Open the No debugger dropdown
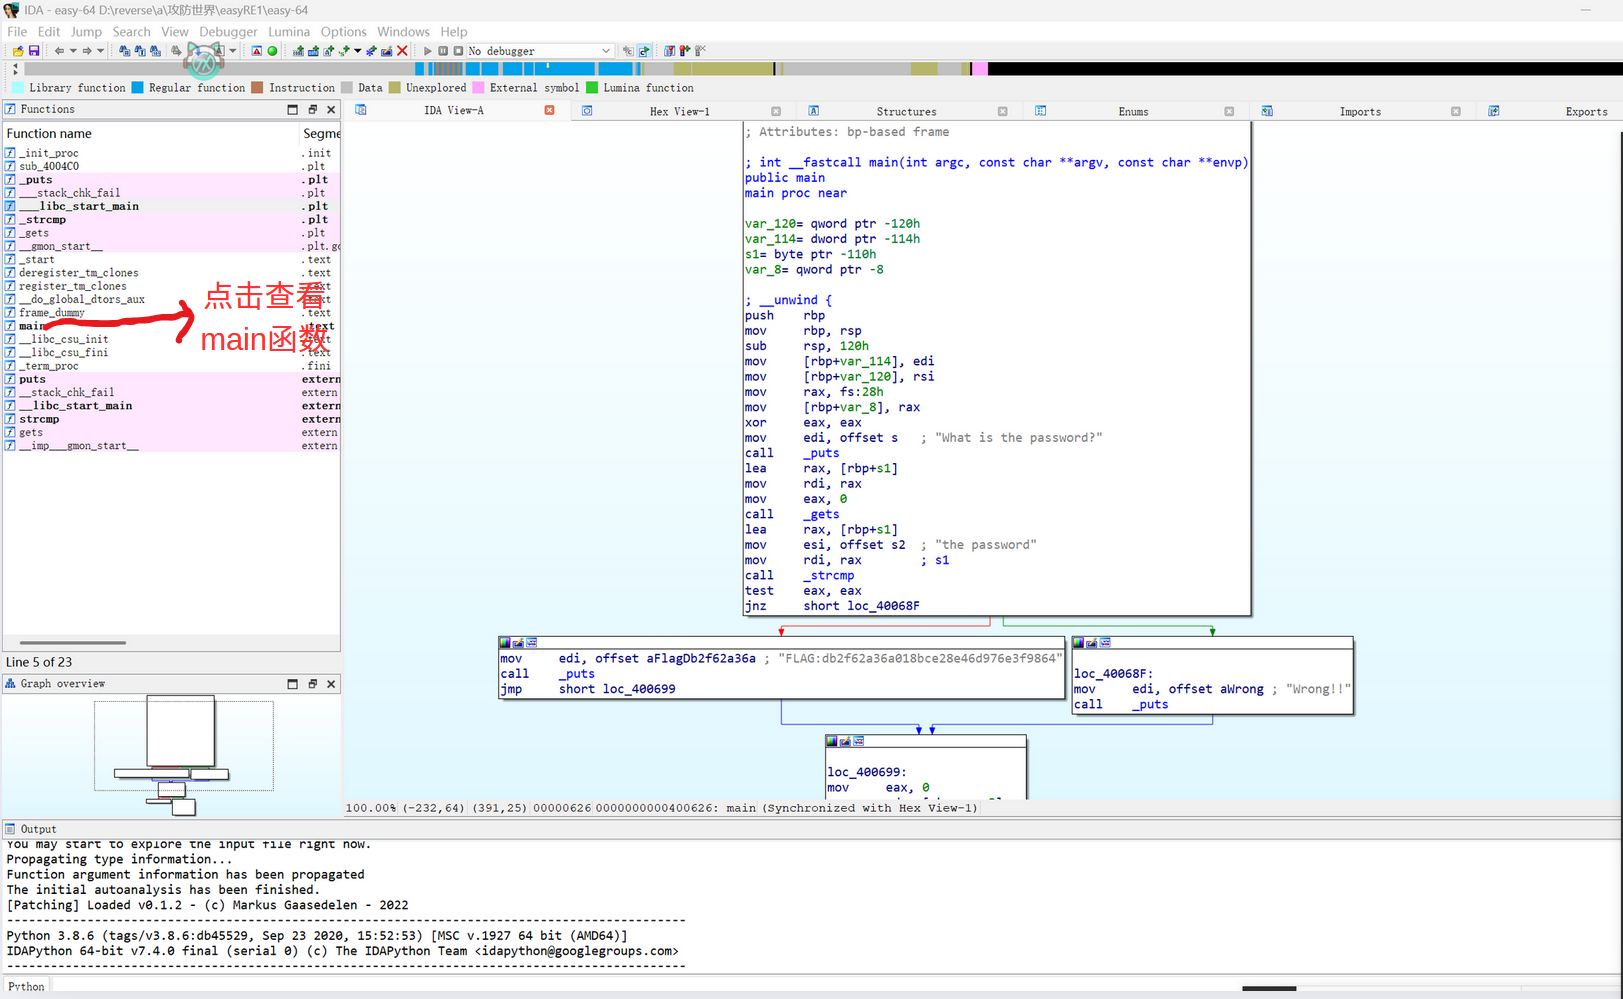1623x999 pixels. coord(605,51)
